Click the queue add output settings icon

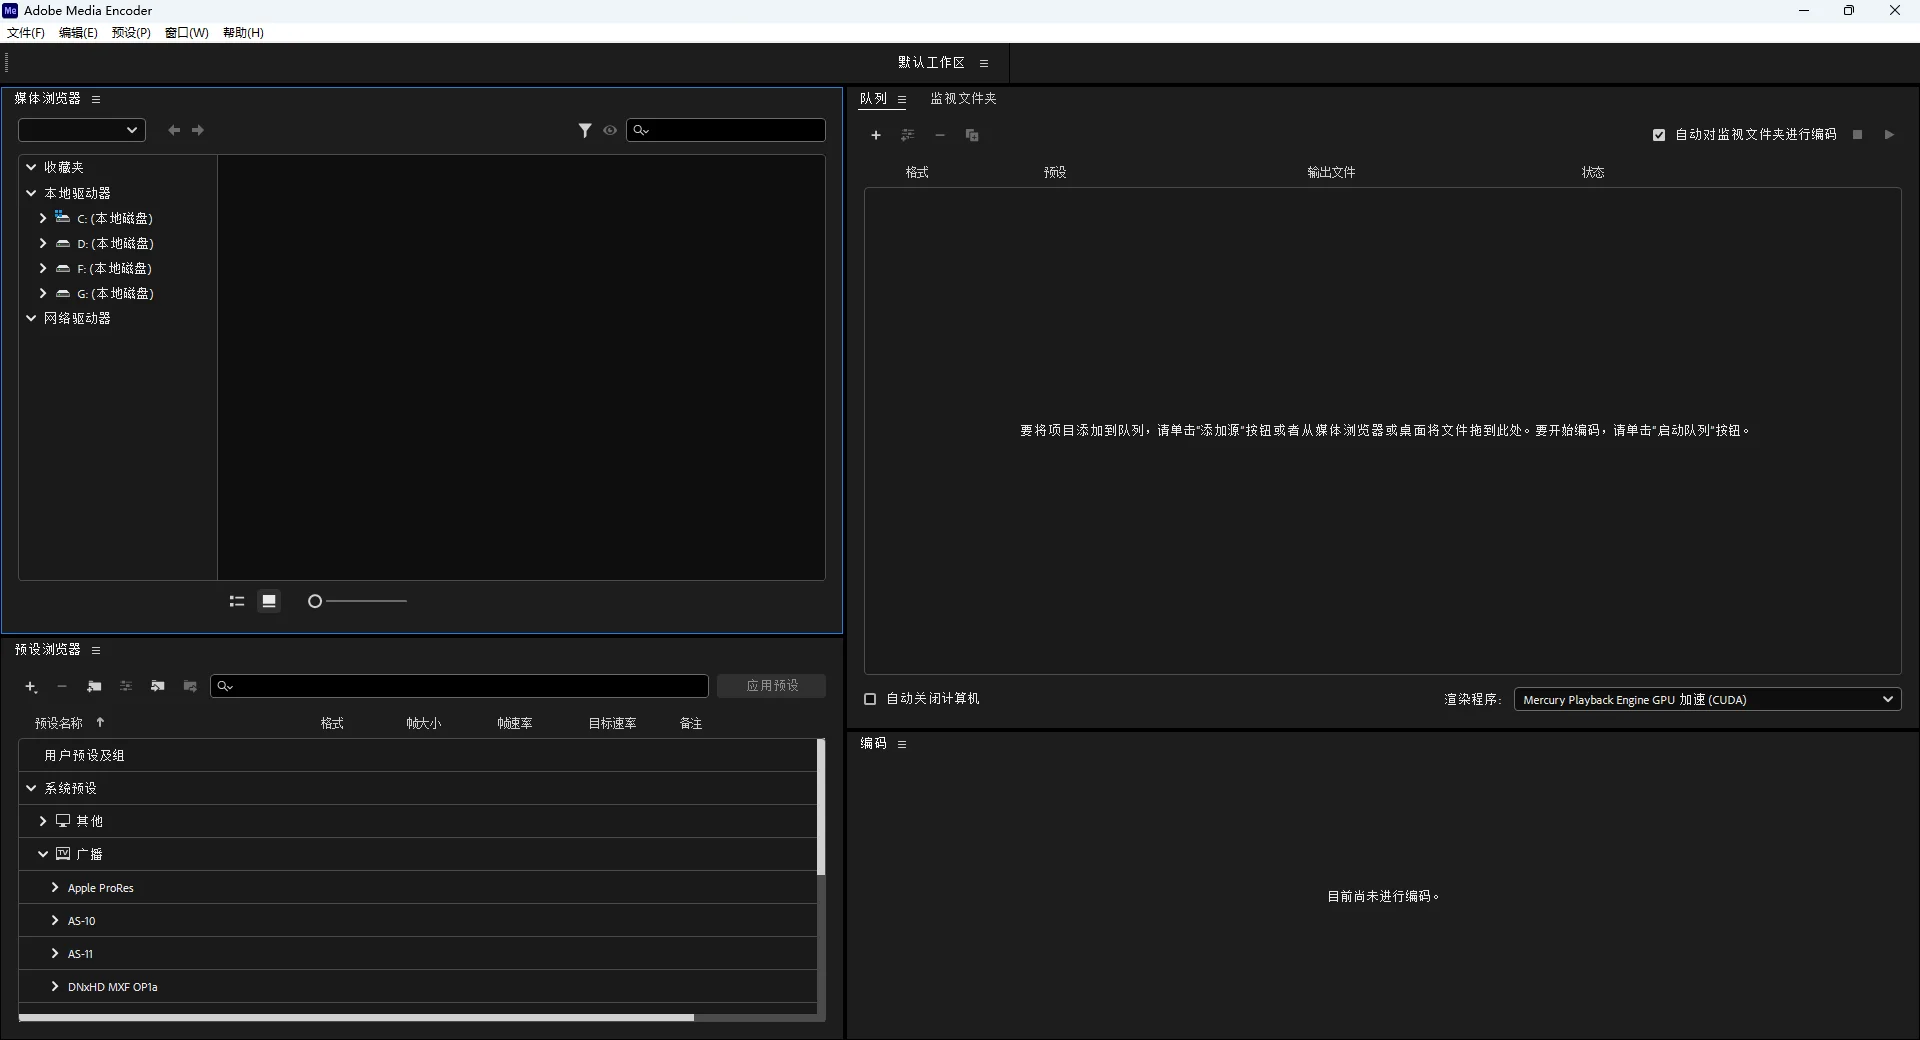[908, 135]
